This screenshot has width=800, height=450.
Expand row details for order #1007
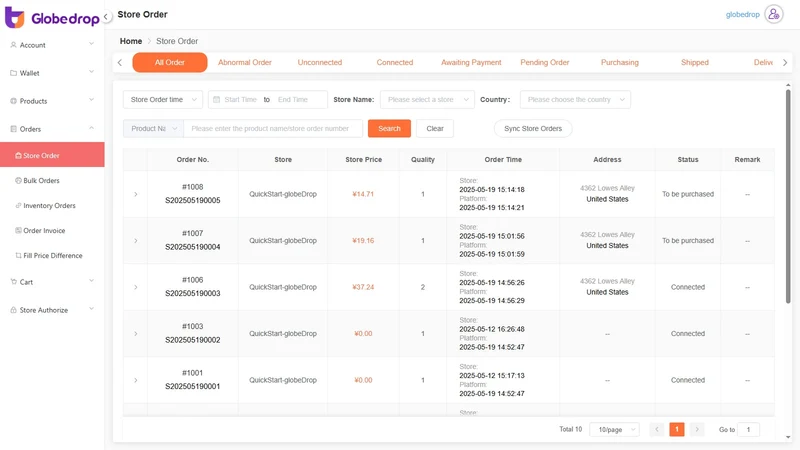click(x=136, y=241)
